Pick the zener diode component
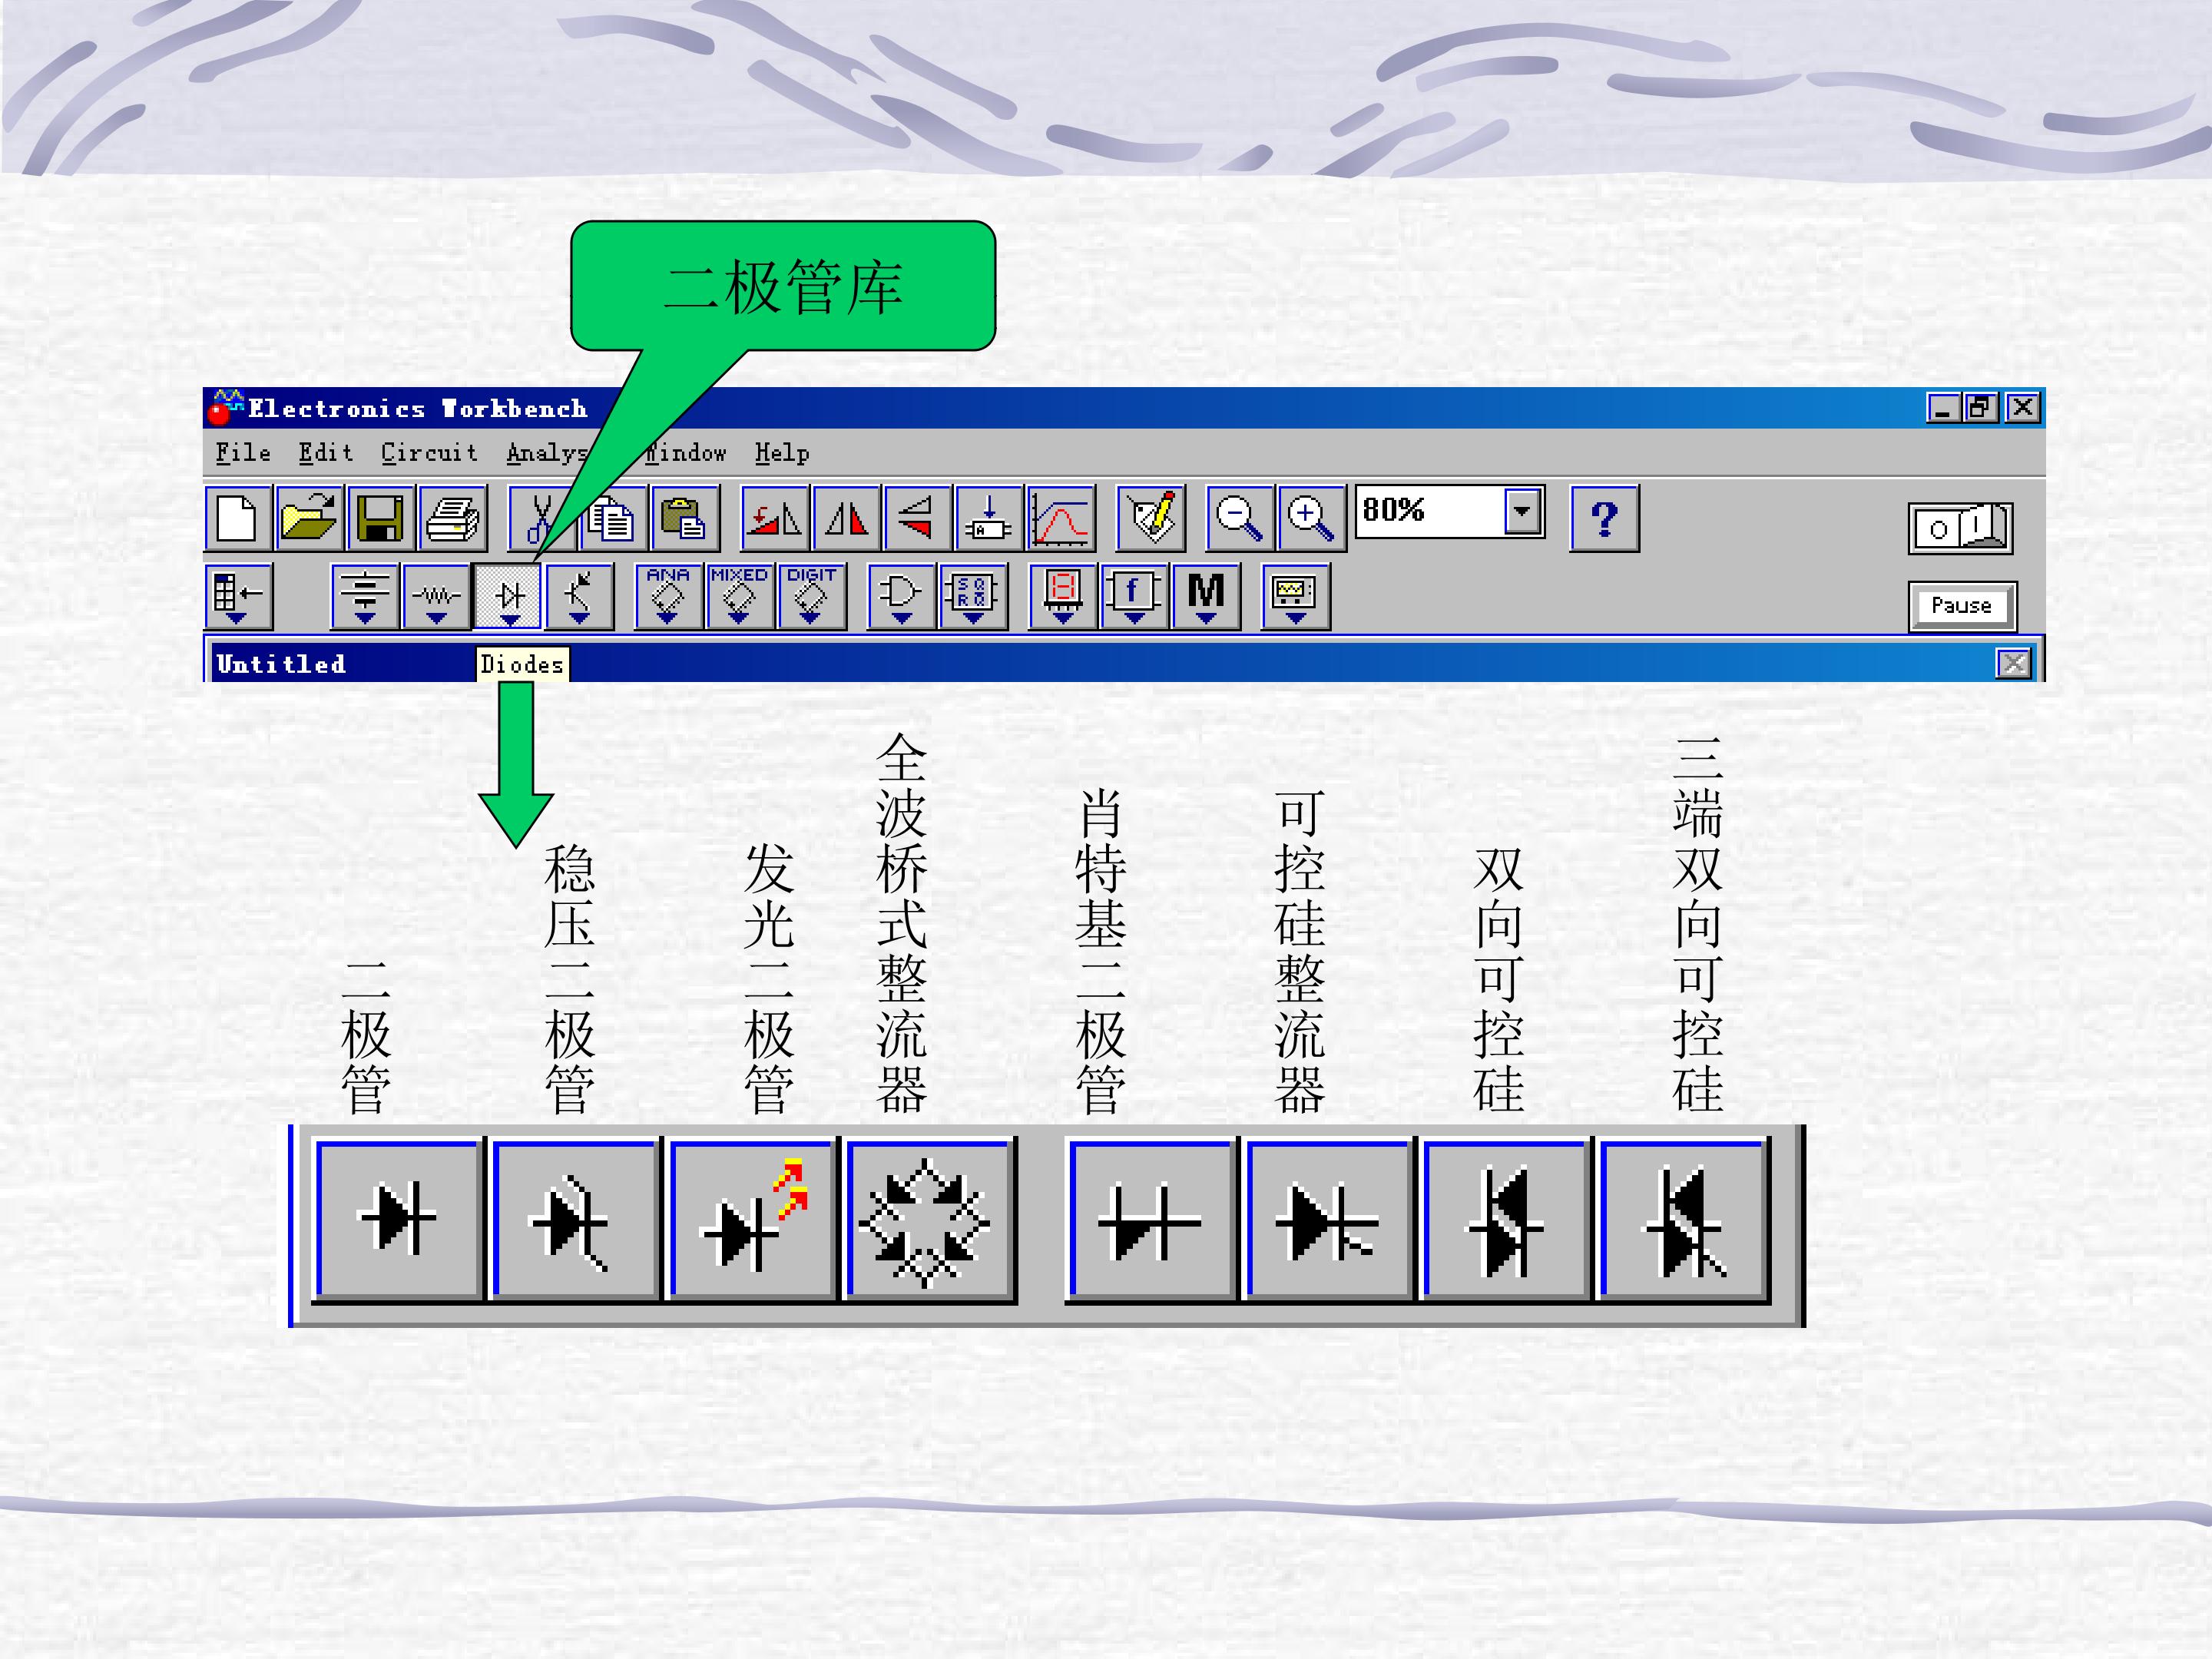Image resolution: width=2212 pixels, height=1659 pixels. pyautogui.click(x=575, y=1219)
